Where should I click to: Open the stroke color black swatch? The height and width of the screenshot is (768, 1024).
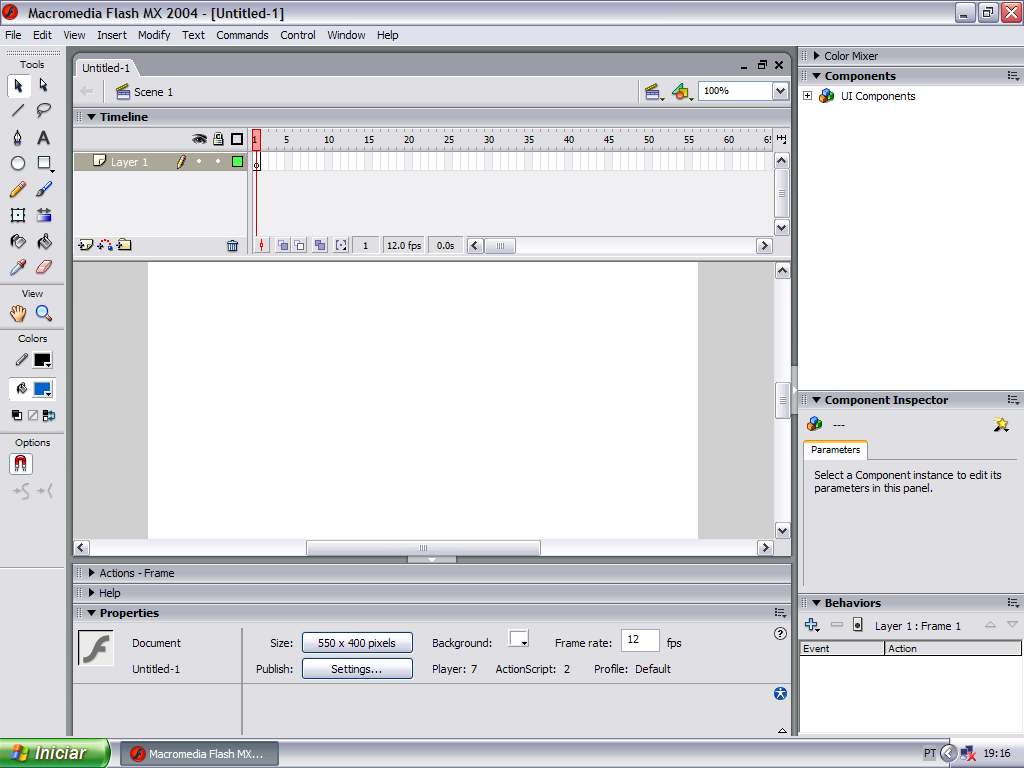pyautogui.click(x=42, y=360)
